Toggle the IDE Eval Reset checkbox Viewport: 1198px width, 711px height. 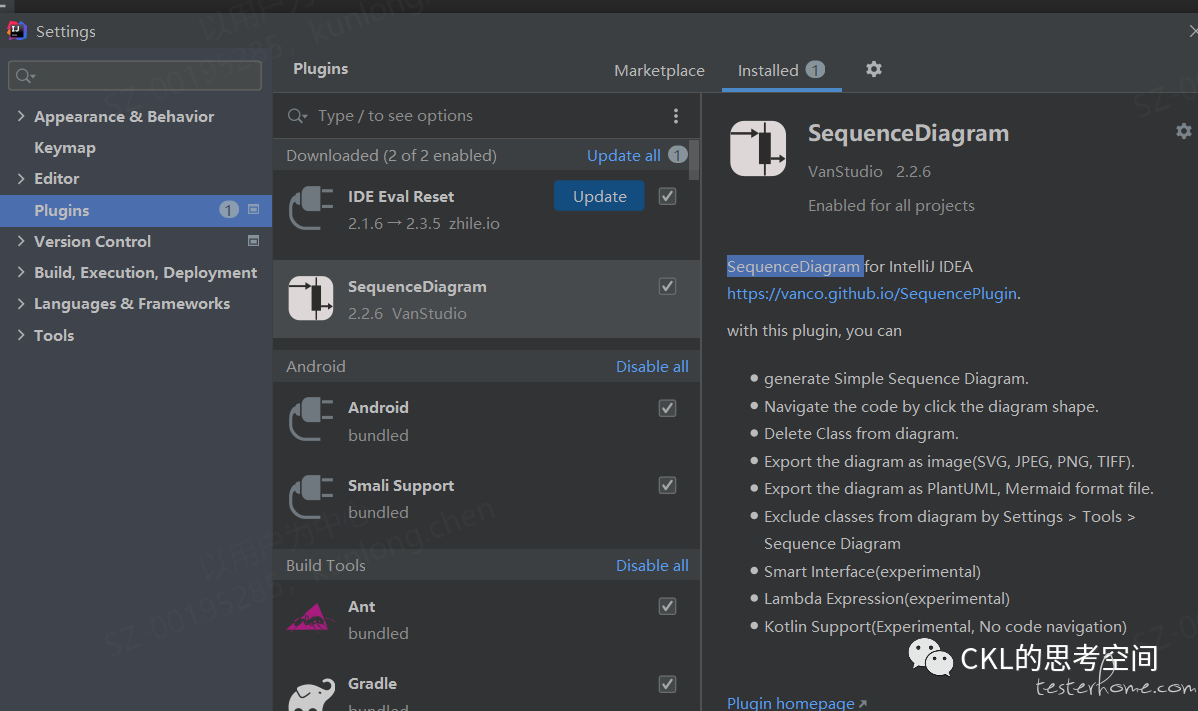point(668,196)
